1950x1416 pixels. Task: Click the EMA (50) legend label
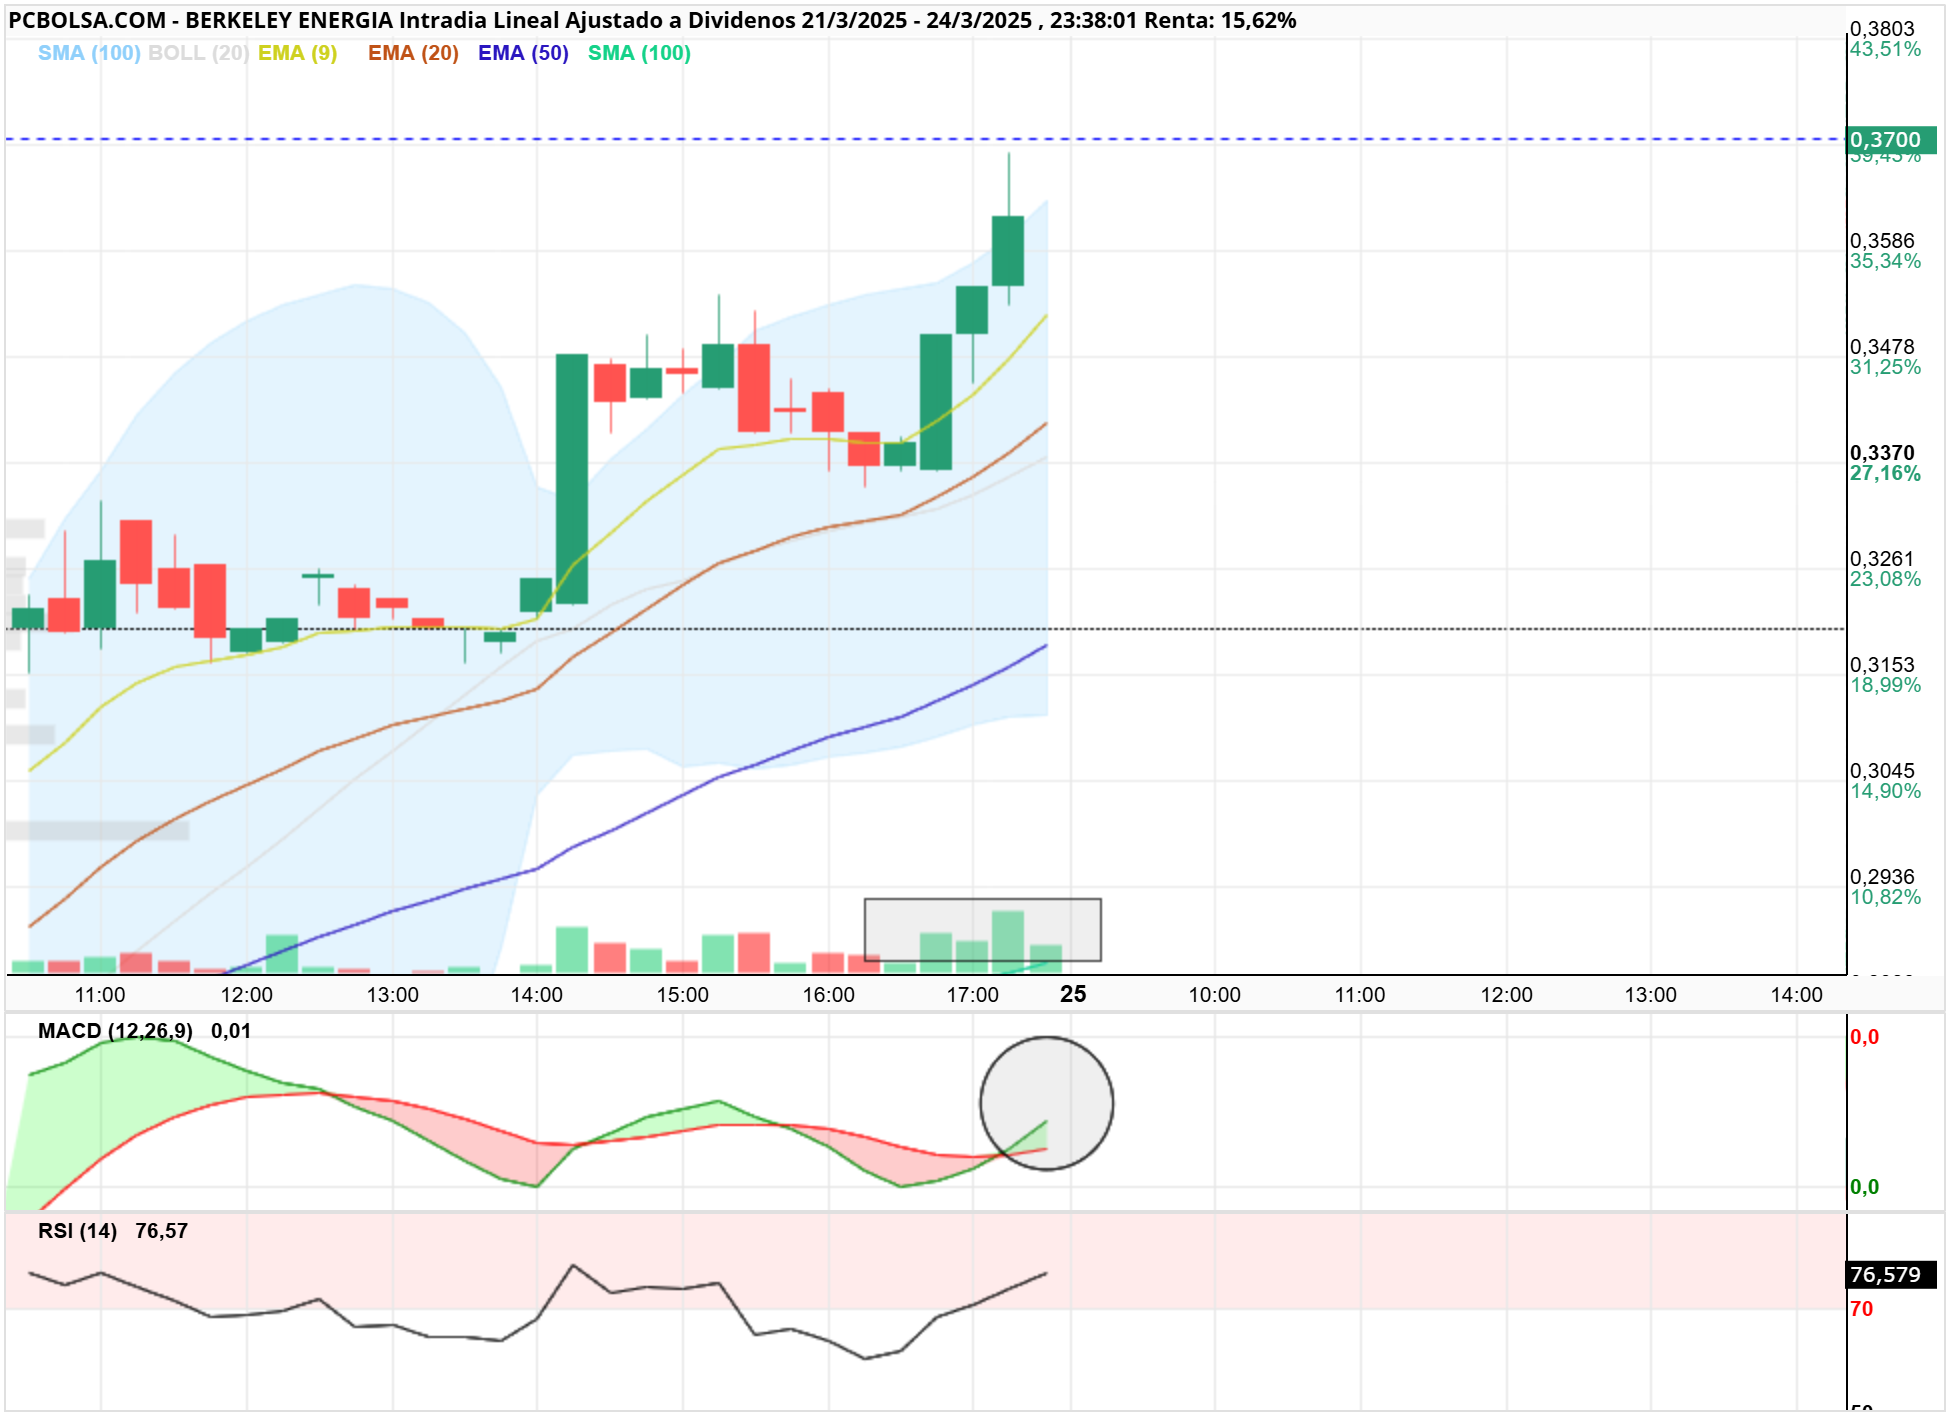(x=523, y=53)
